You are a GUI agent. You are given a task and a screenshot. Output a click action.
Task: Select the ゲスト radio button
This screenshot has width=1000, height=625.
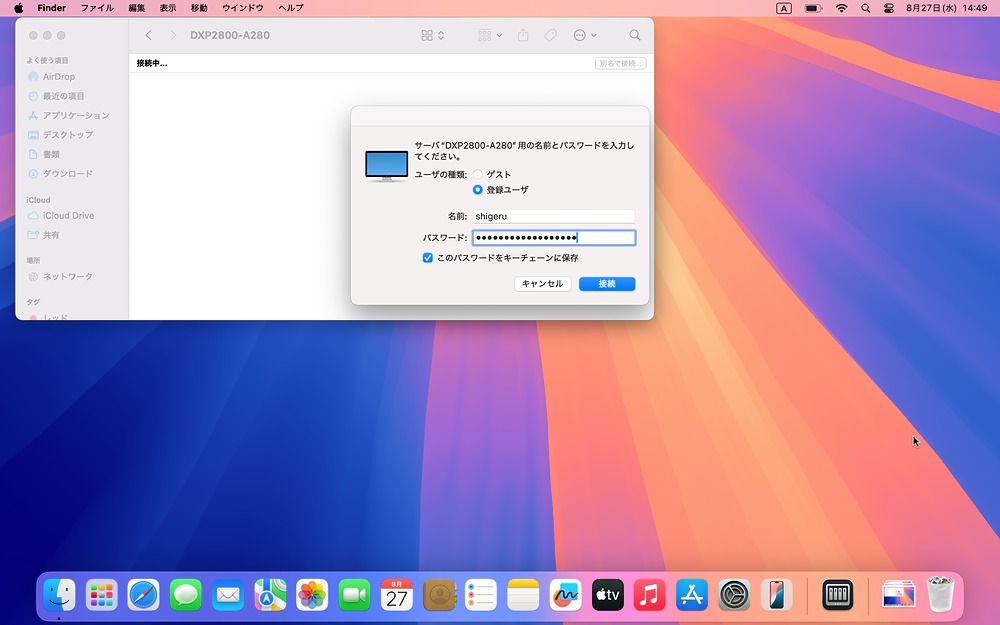click(478, 175)
